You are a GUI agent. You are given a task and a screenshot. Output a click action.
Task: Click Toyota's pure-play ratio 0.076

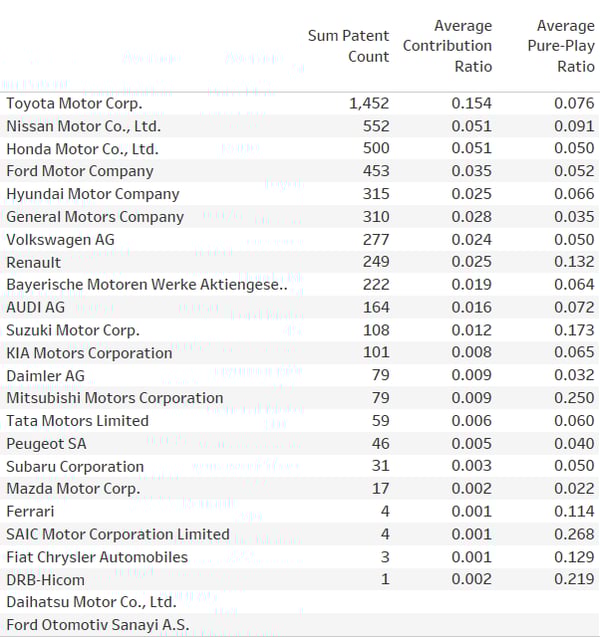(x=574, y=103)
